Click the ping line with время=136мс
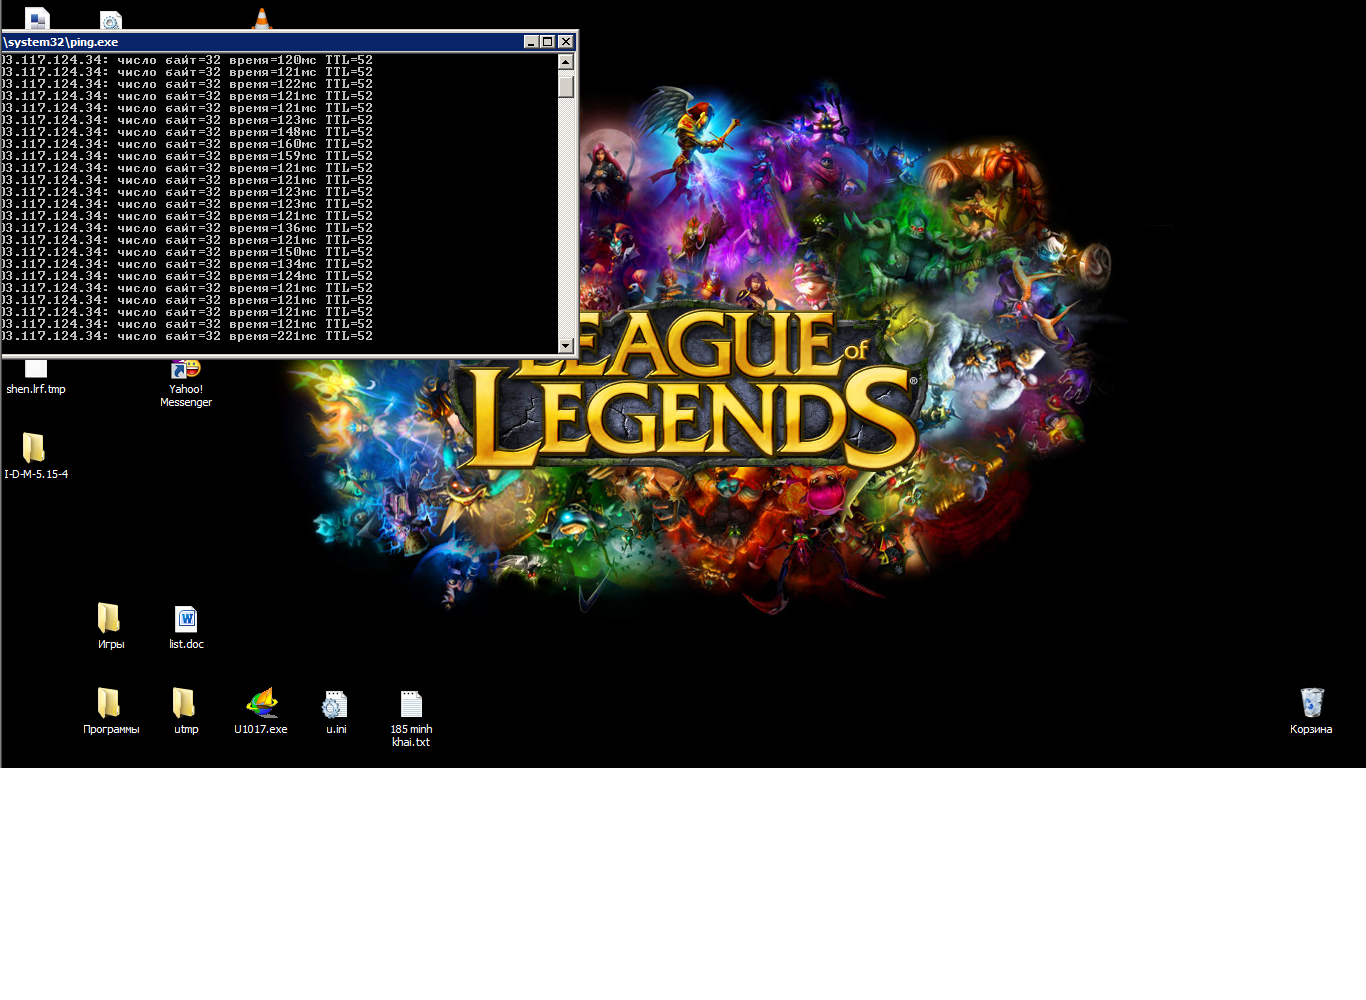Viewport: 1366px width, 1000px height. (x=187, y=228)
